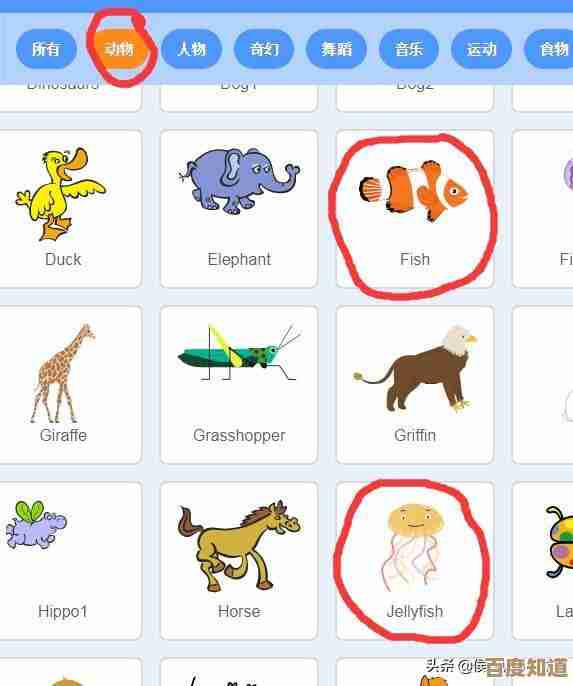
Task: Pick the Hippo1 sprite
Action: 63,561
